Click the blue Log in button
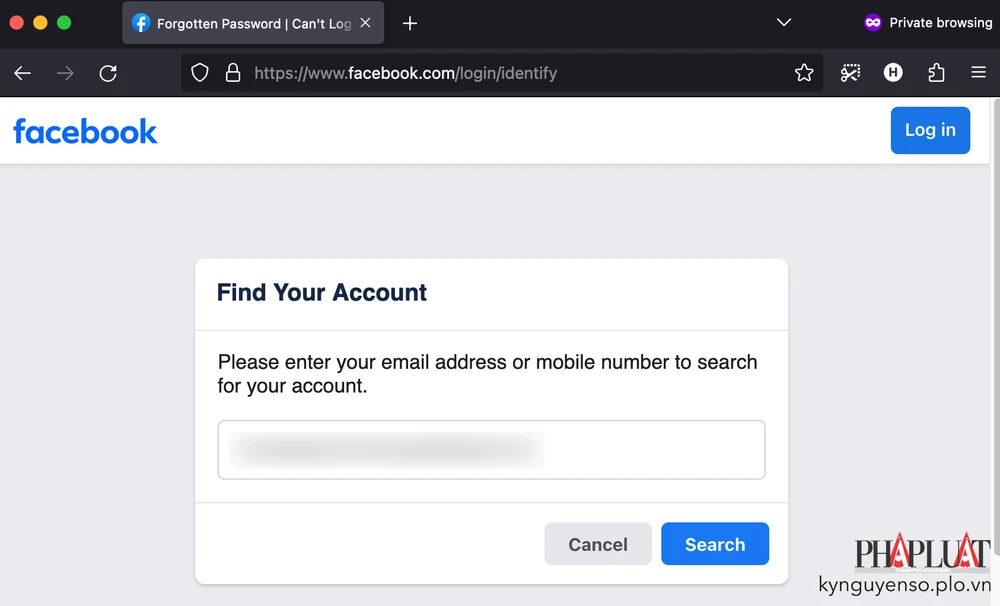 [x=930, y=130]
